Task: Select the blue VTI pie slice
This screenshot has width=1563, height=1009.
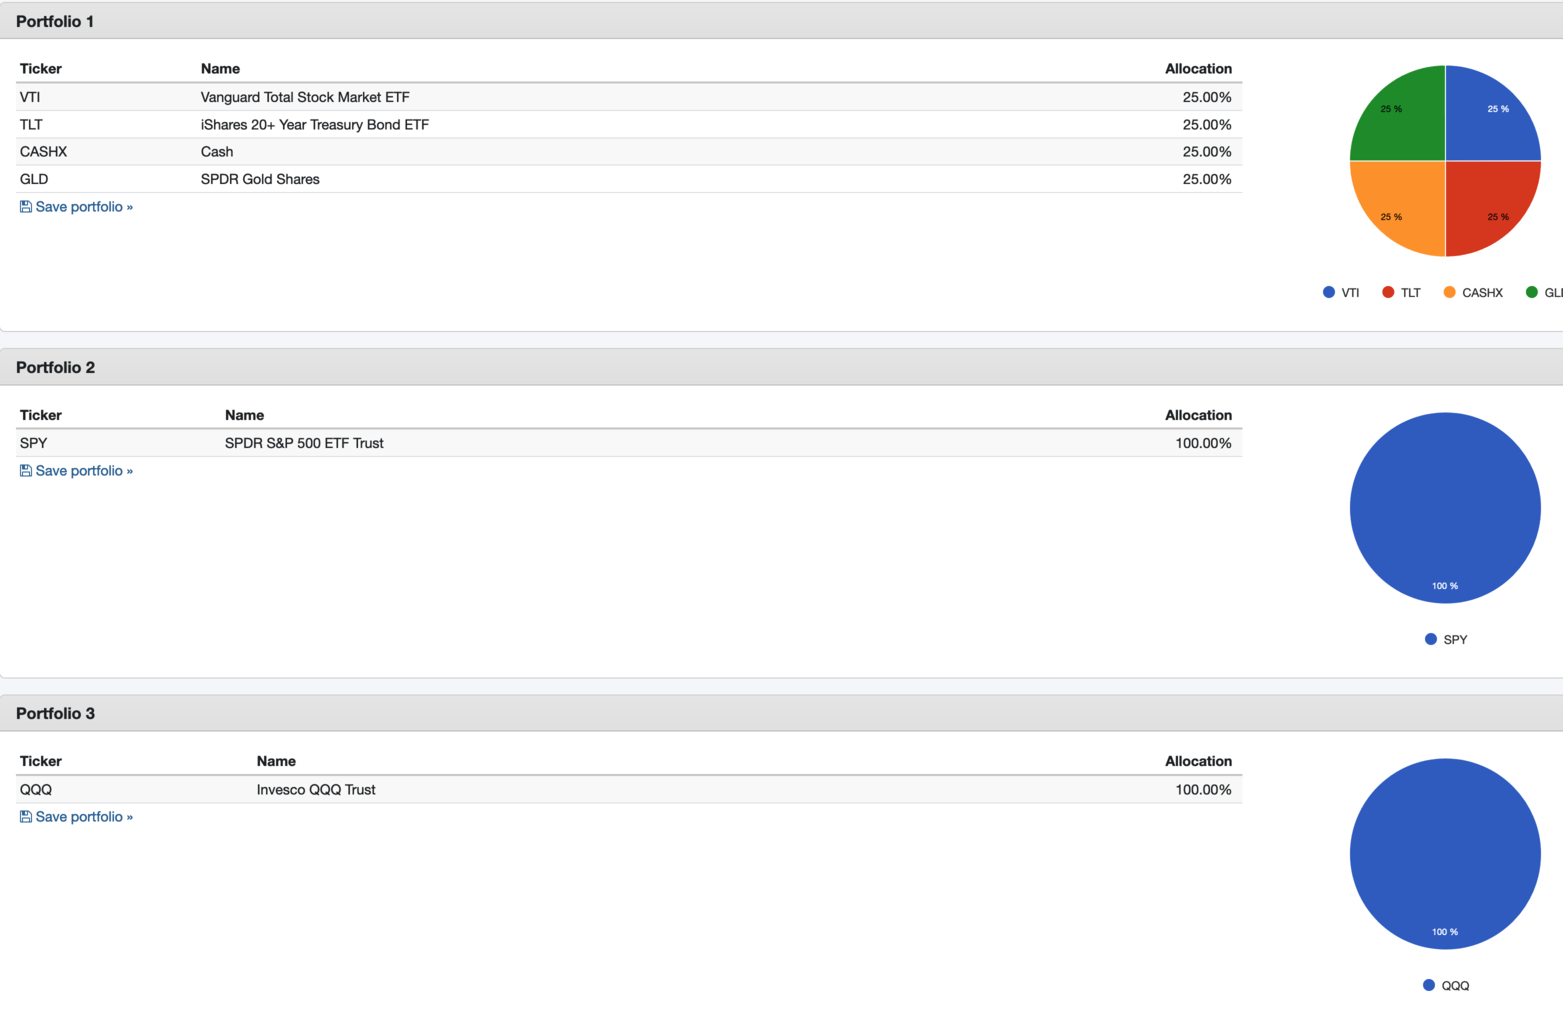Action: [1490, 115]
